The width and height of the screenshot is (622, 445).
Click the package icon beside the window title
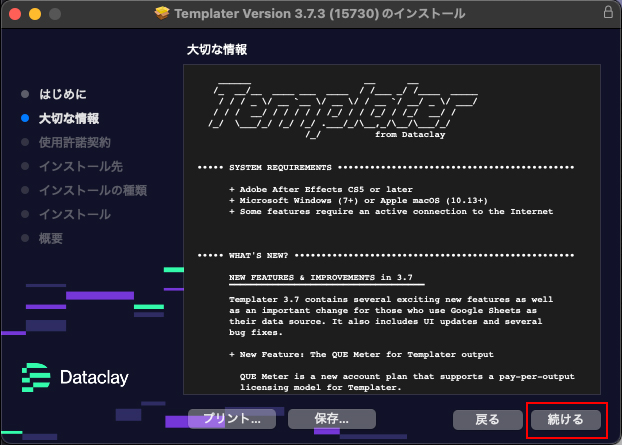[163, 14]
